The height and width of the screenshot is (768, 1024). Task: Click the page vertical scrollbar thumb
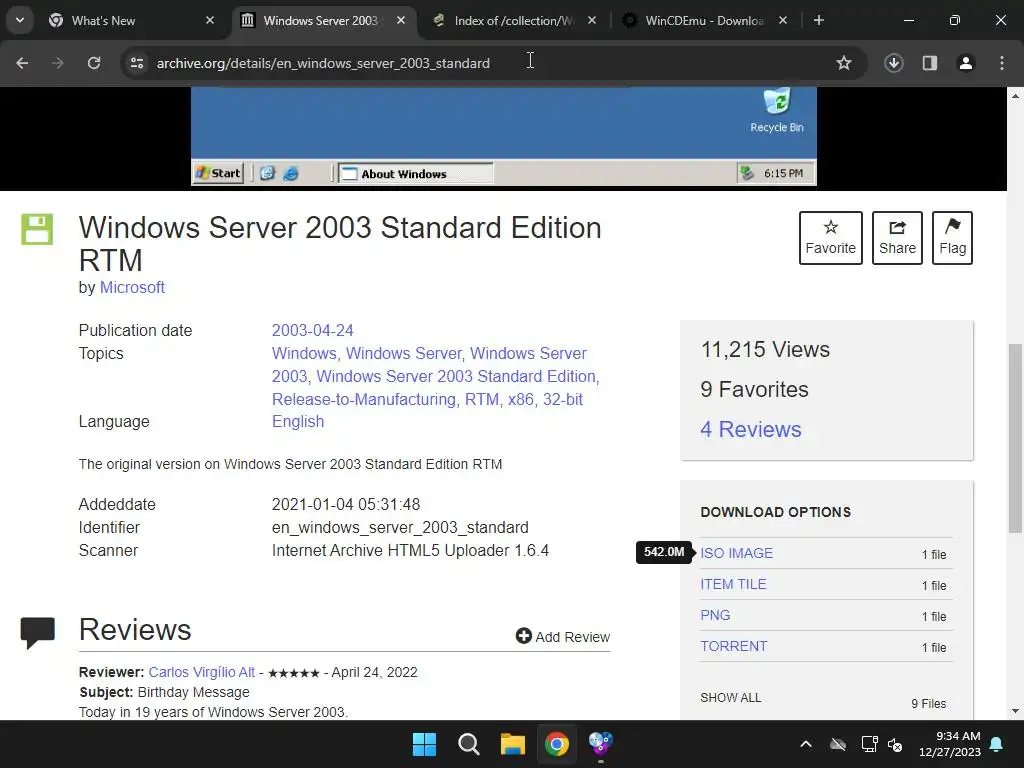(1015, 438)
